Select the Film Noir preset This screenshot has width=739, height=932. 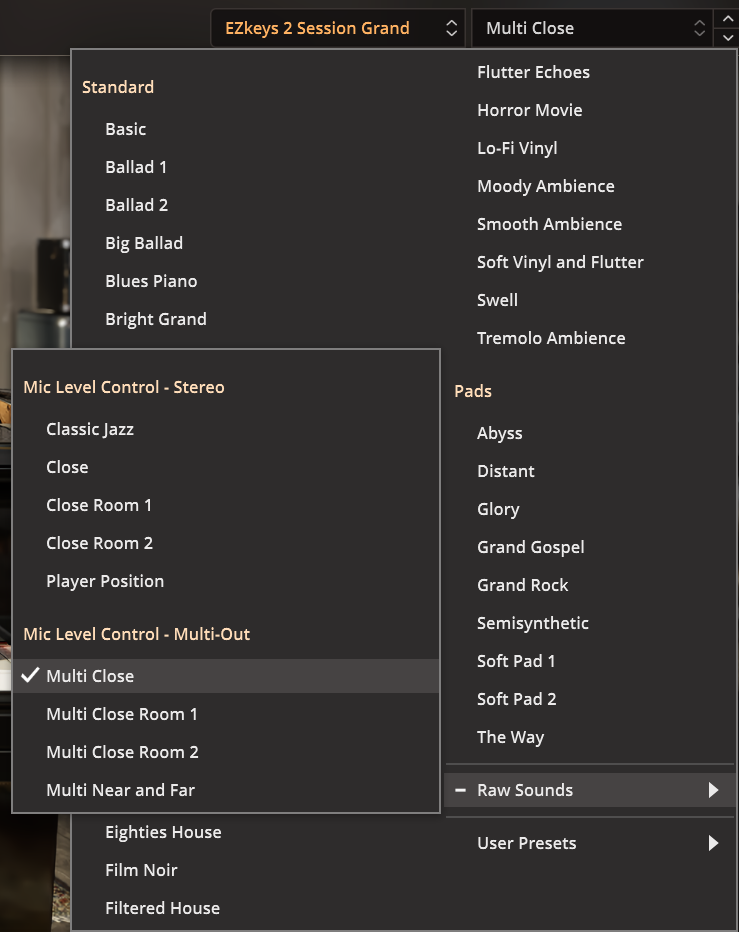tap(141, 870)
